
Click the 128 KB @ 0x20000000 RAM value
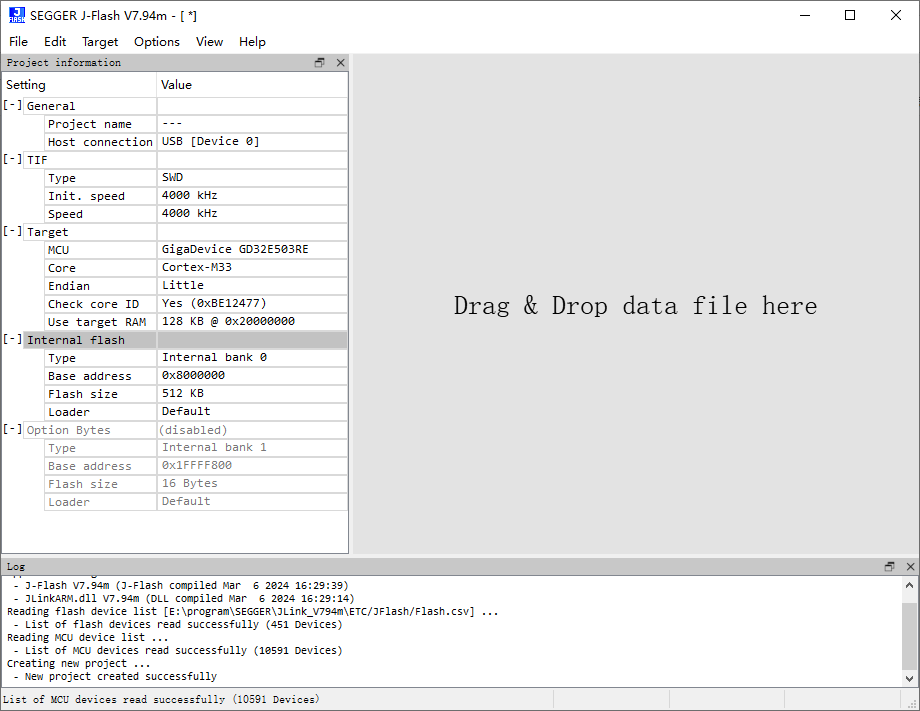tap(228, 321)
